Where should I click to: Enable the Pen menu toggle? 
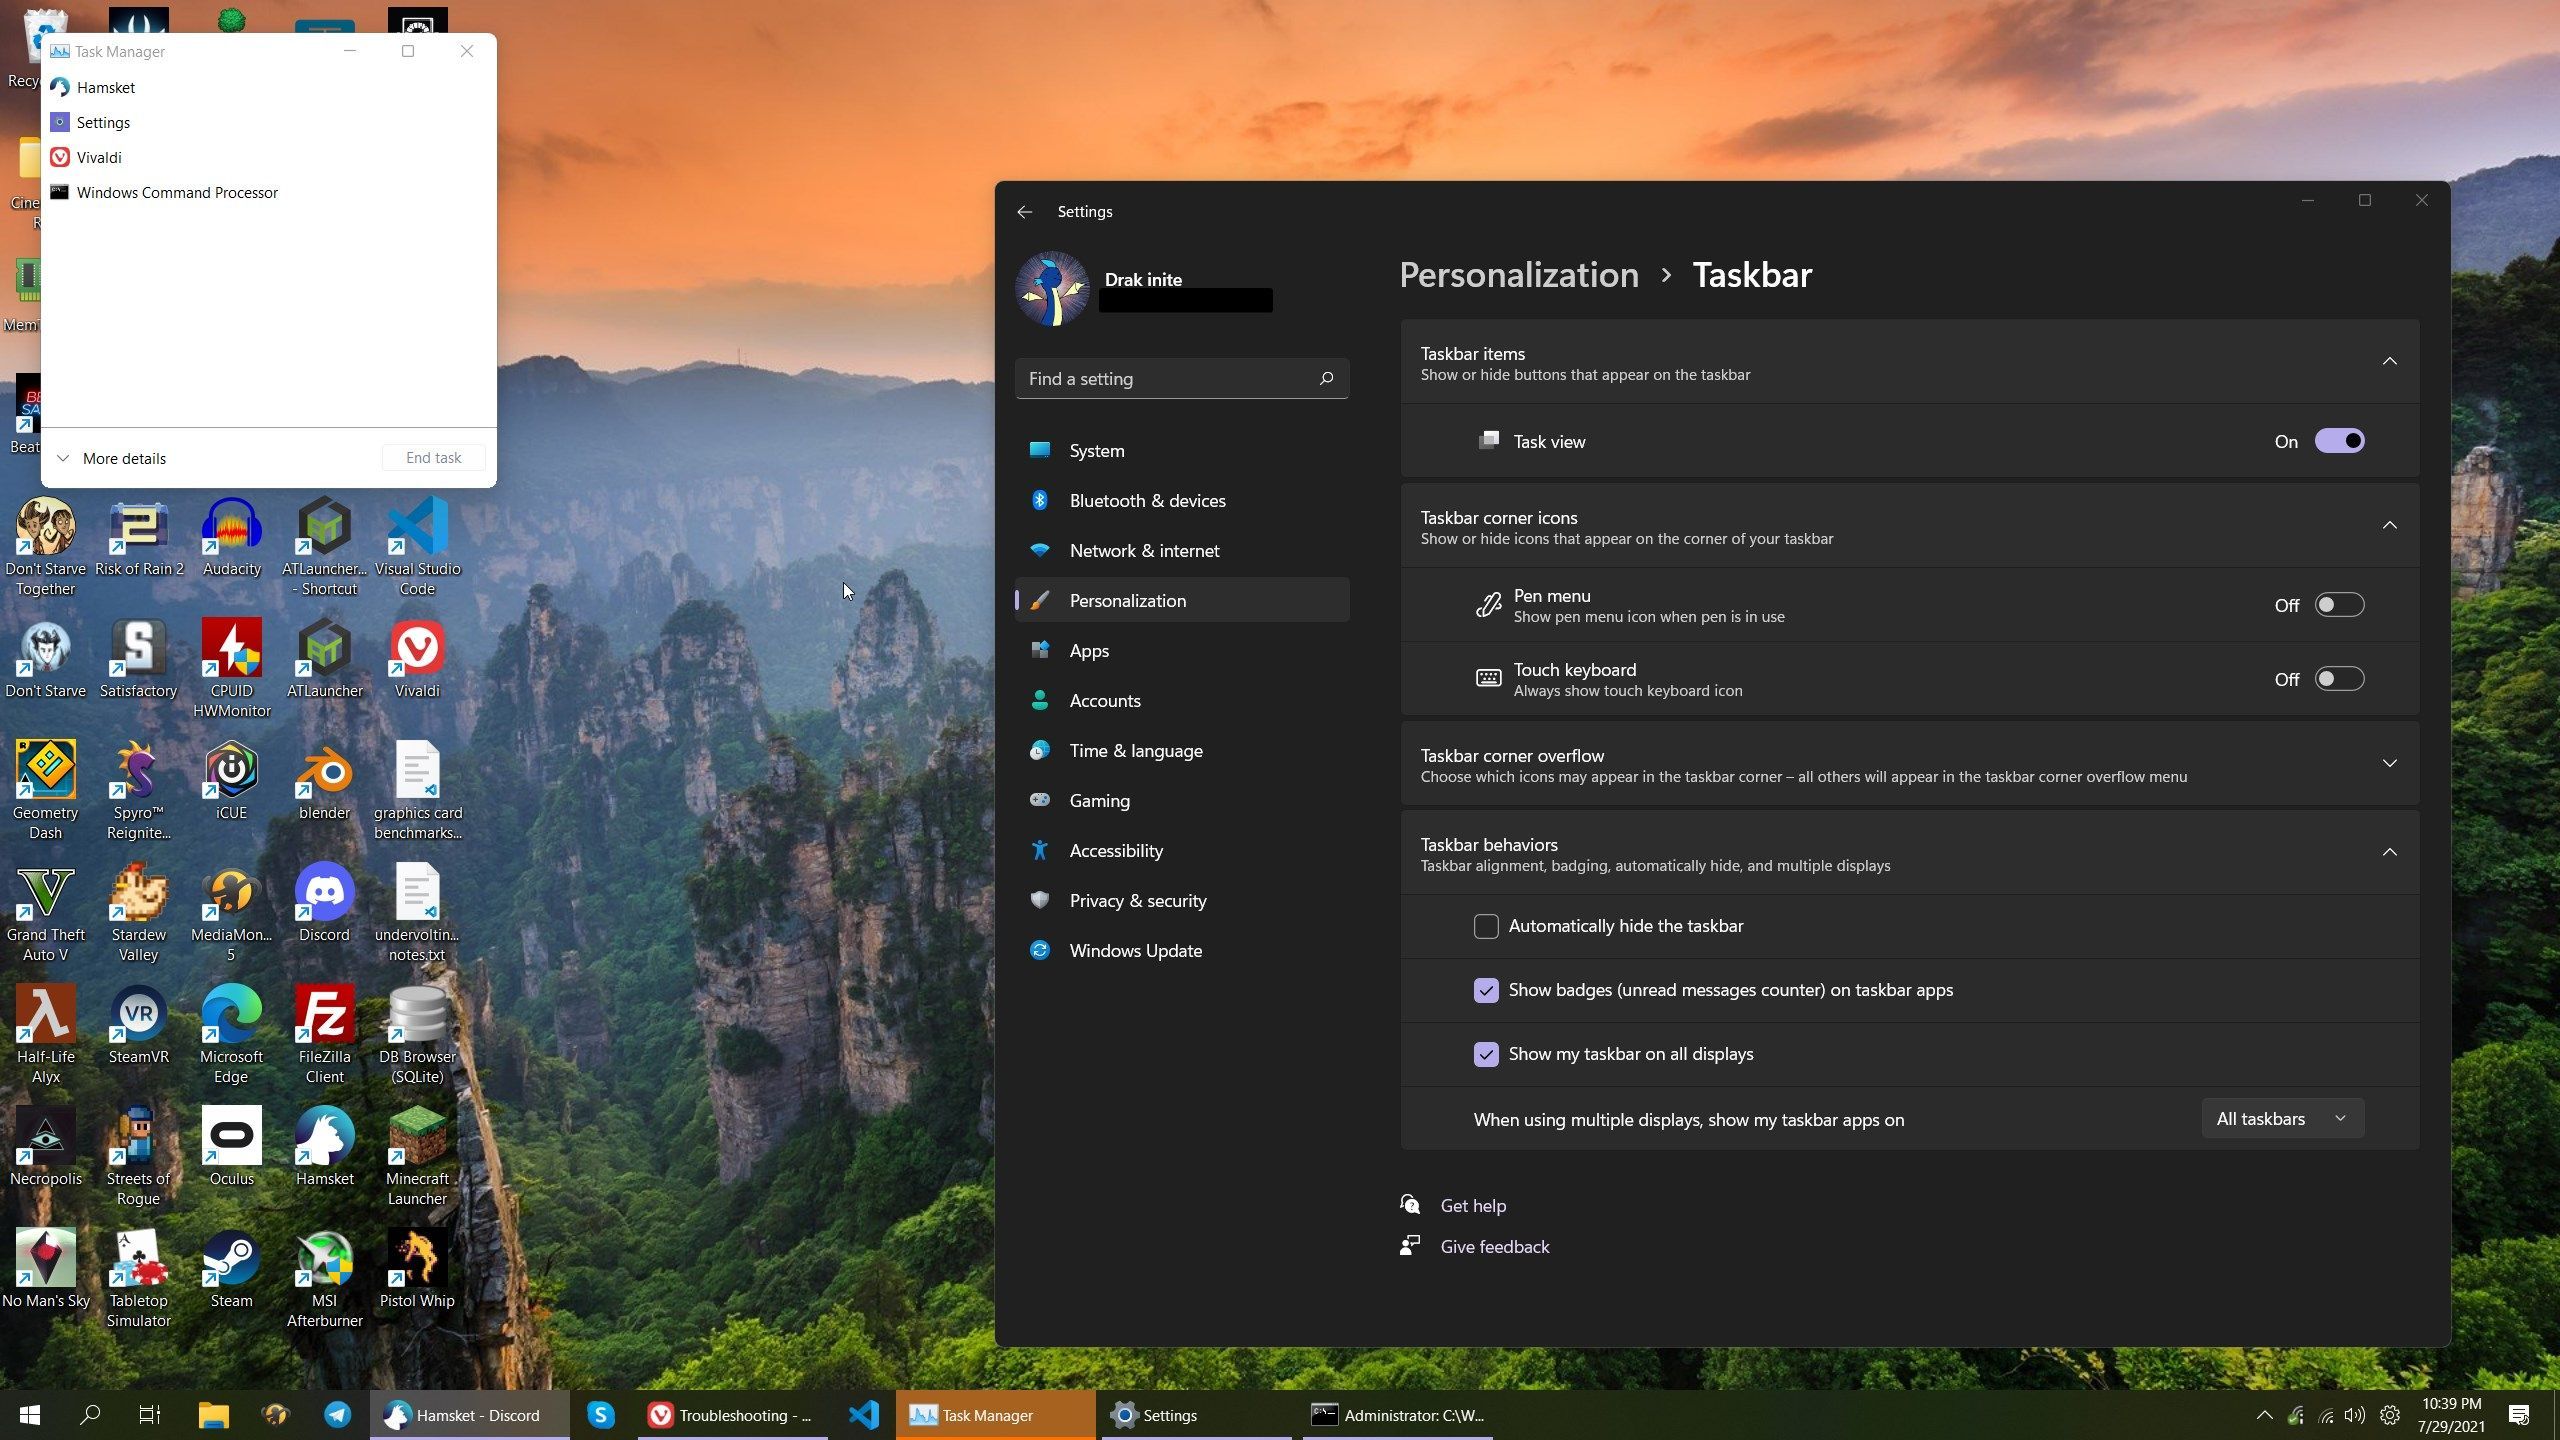[2339, 605]
